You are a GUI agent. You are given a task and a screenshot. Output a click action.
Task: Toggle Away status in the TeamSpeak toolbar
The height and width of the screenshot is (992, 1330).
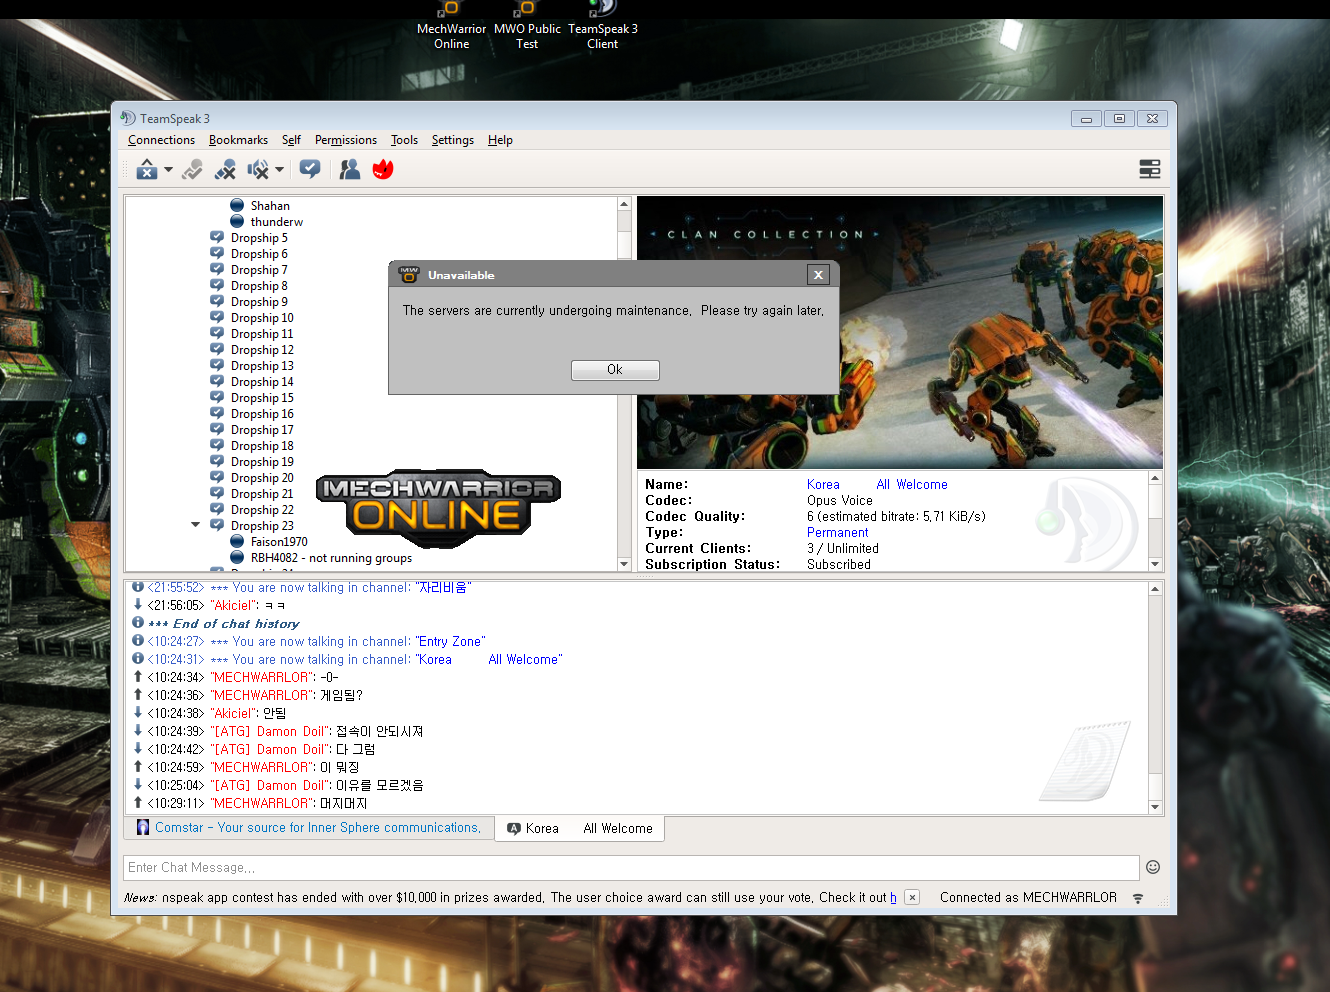click(147, 169)
